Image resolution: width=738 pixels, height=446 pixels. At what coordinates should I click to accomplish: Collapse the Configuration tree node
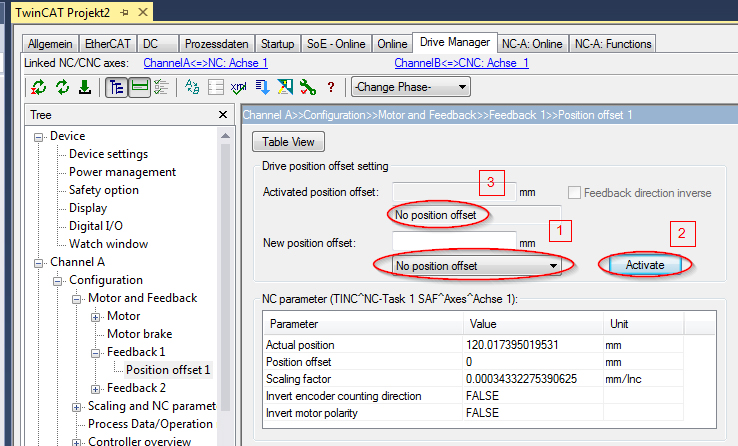click(x=57, y=281)
